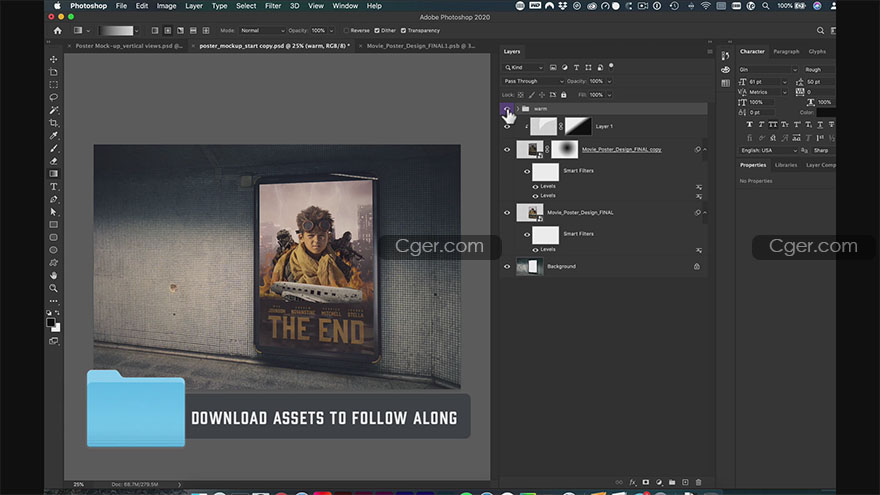This screenshot has height=495, width=880.
Task: Switch to Movie_Poster_Design_FINAL1.psb tab
Action: pyautogui.click(x=420, y=46)
